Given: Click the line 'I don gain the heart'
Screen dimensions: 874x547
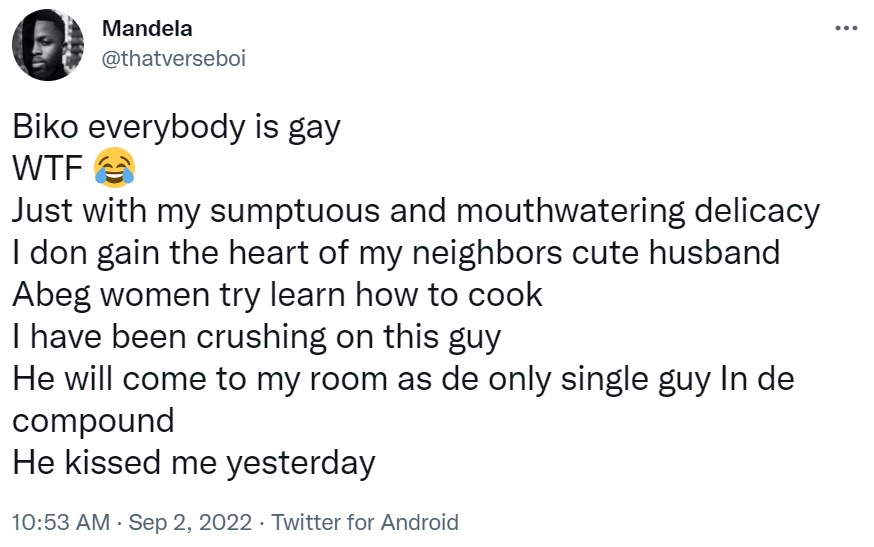Looking at the screenshot, I should pyautogui.click(x=395, y=252).
